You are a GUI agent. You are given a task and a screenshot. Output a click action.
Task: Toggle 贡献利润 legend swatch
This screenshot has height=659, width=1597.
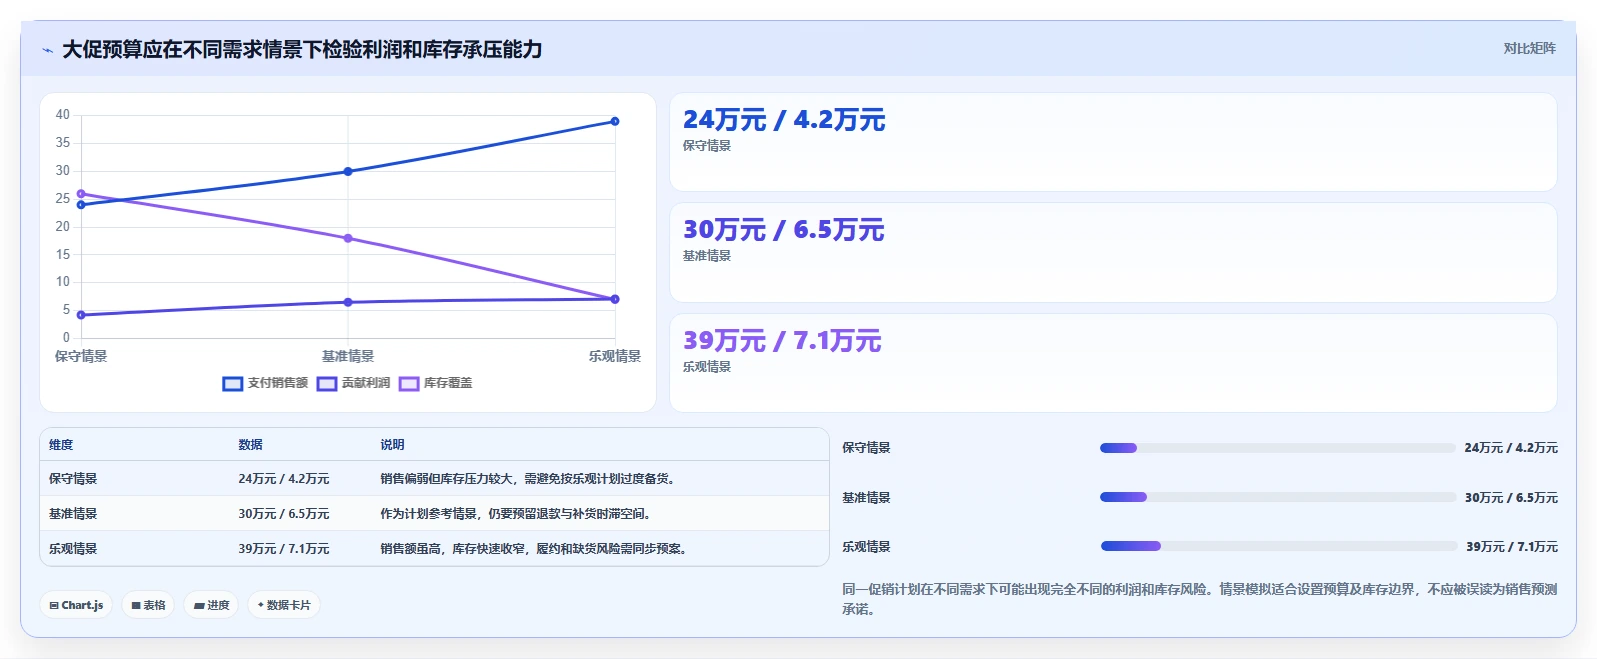point(327,384)
